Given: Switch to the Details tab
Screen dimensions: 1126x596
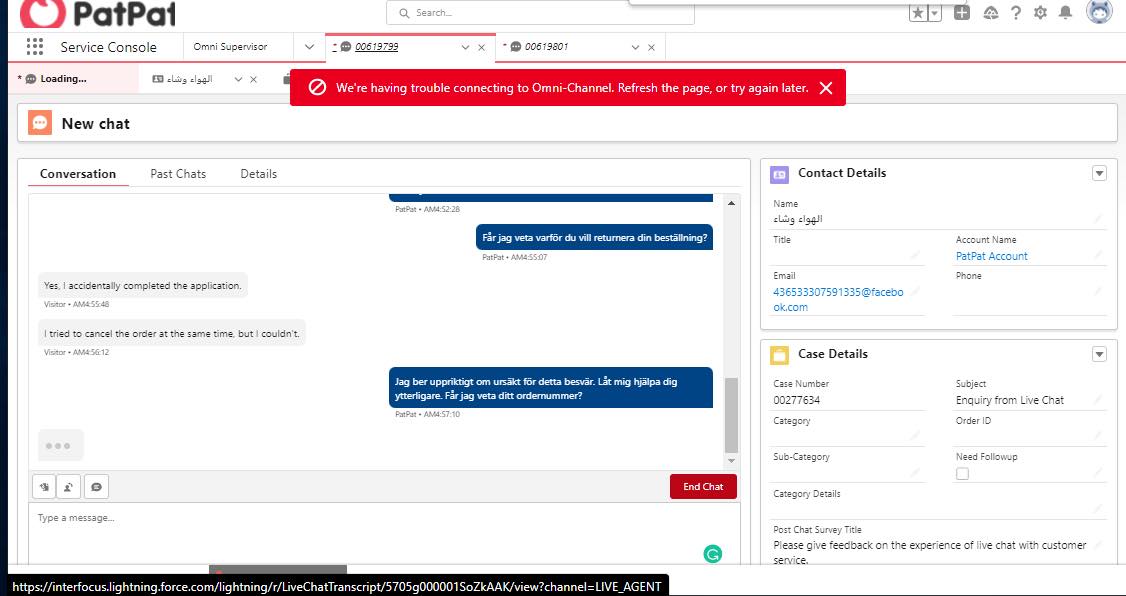Looking at the screenshot, I should 258,174.
